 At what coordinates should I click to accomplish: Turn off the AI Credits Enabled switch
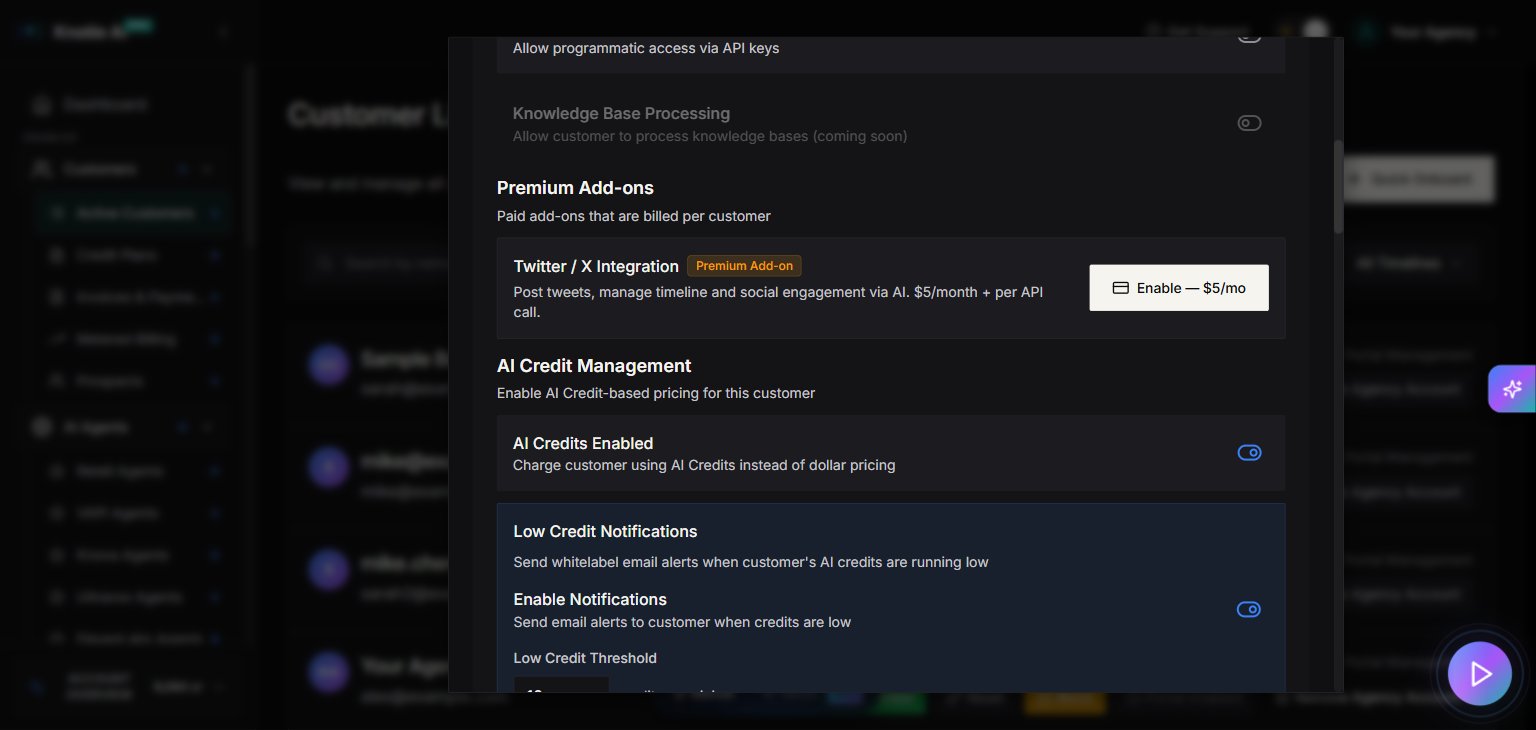click(1249, 453)
